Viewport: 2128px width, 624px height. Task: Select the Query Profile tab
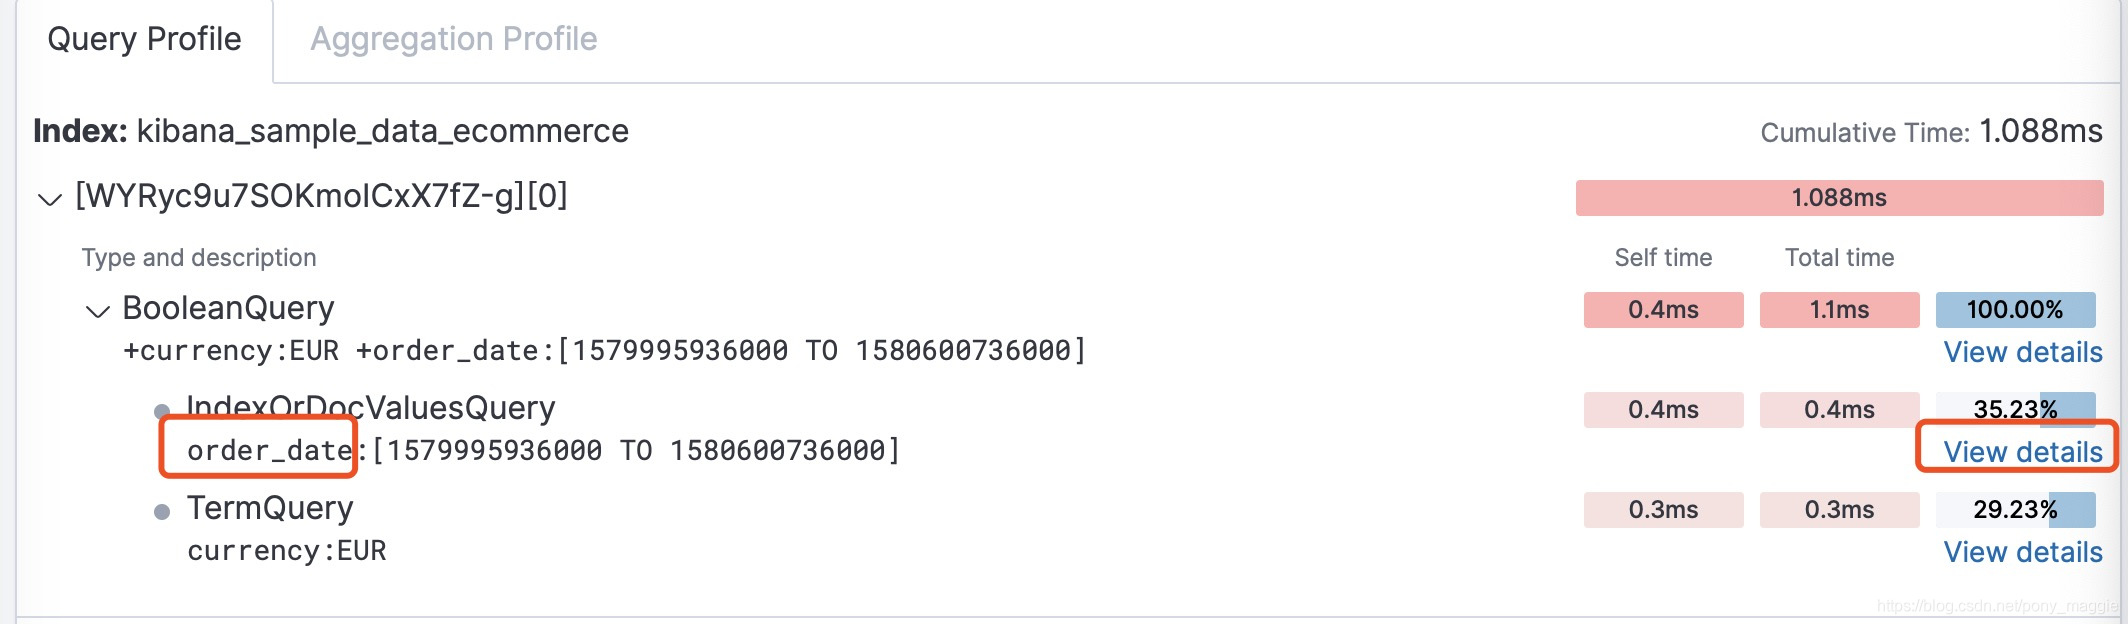146,40
